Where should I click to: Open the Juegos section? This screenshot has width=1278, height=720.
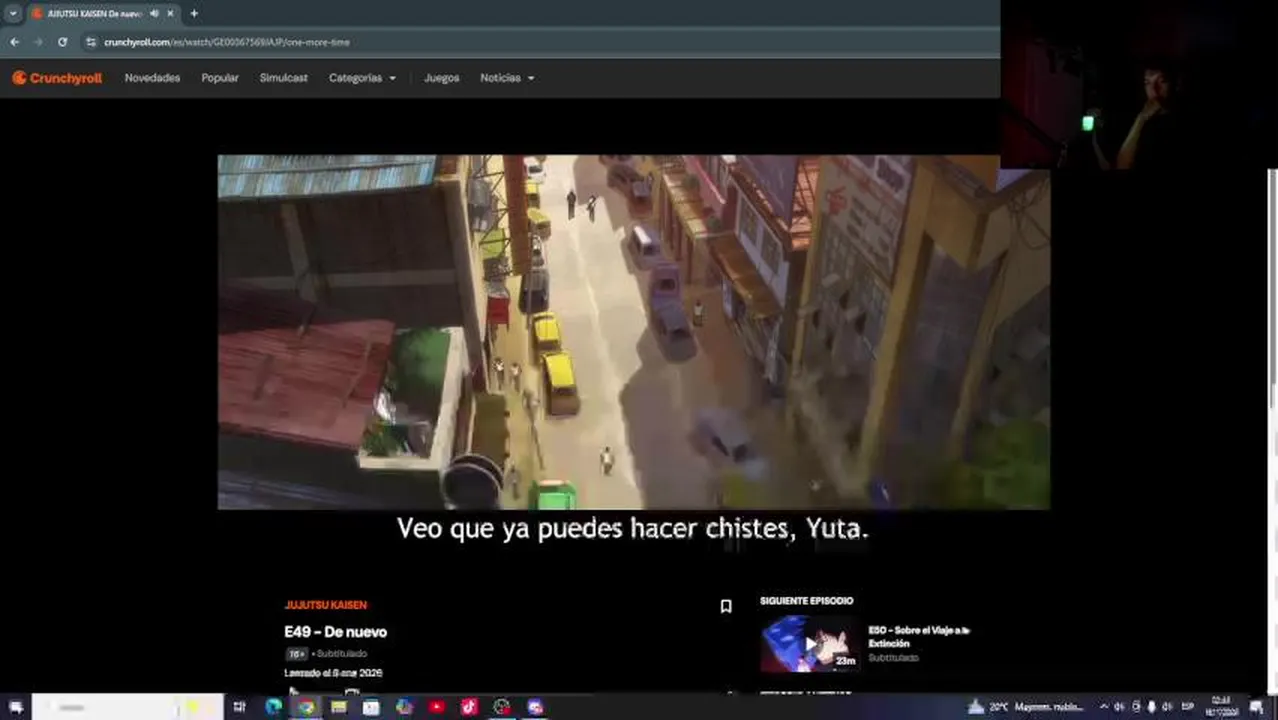click(x=441, y=78)
